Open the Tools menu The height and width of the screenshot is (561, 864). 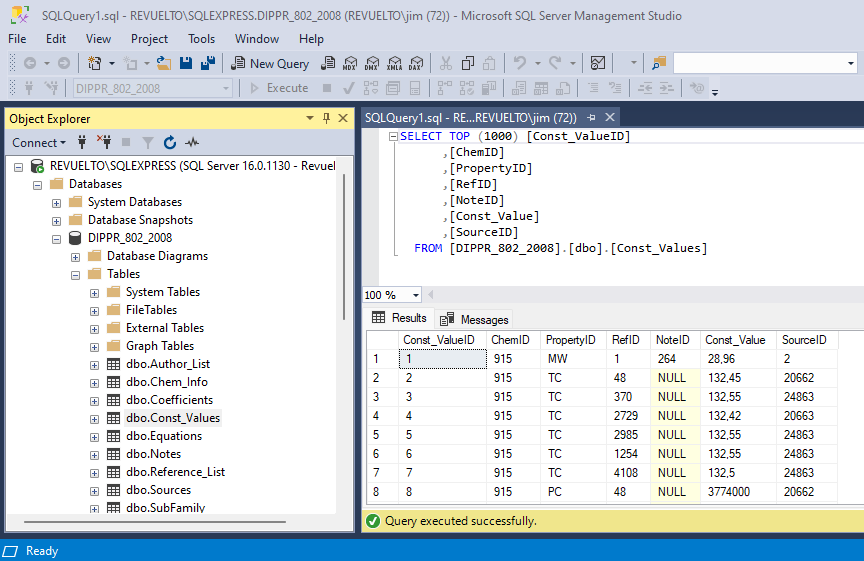[x=201, y=39]
